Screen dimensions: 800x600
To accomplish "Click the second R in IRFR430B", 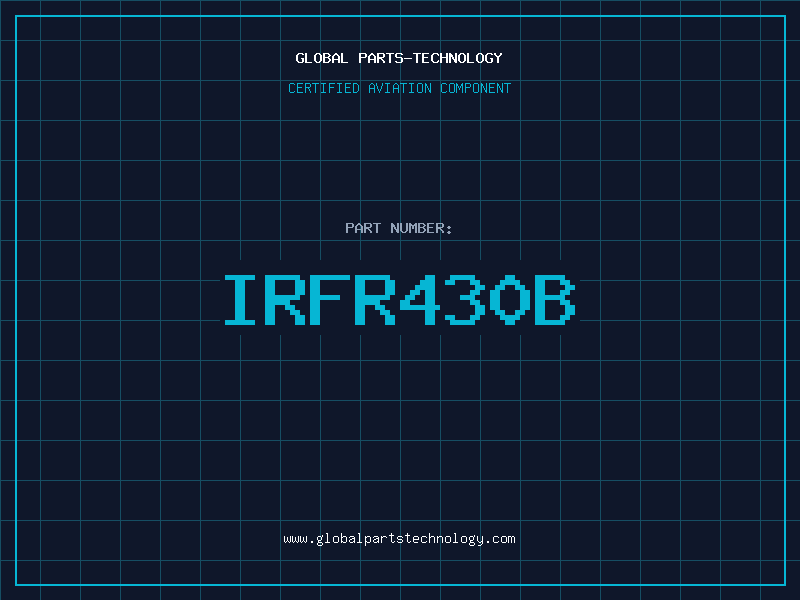I will (376, 300).
